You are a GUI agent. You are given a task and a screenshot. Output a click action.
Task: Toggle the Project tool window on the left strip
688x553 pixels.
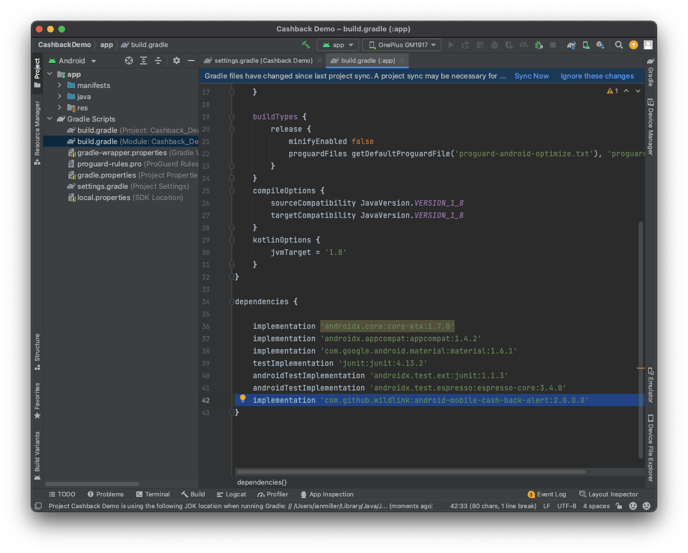(x=38, y=69)
